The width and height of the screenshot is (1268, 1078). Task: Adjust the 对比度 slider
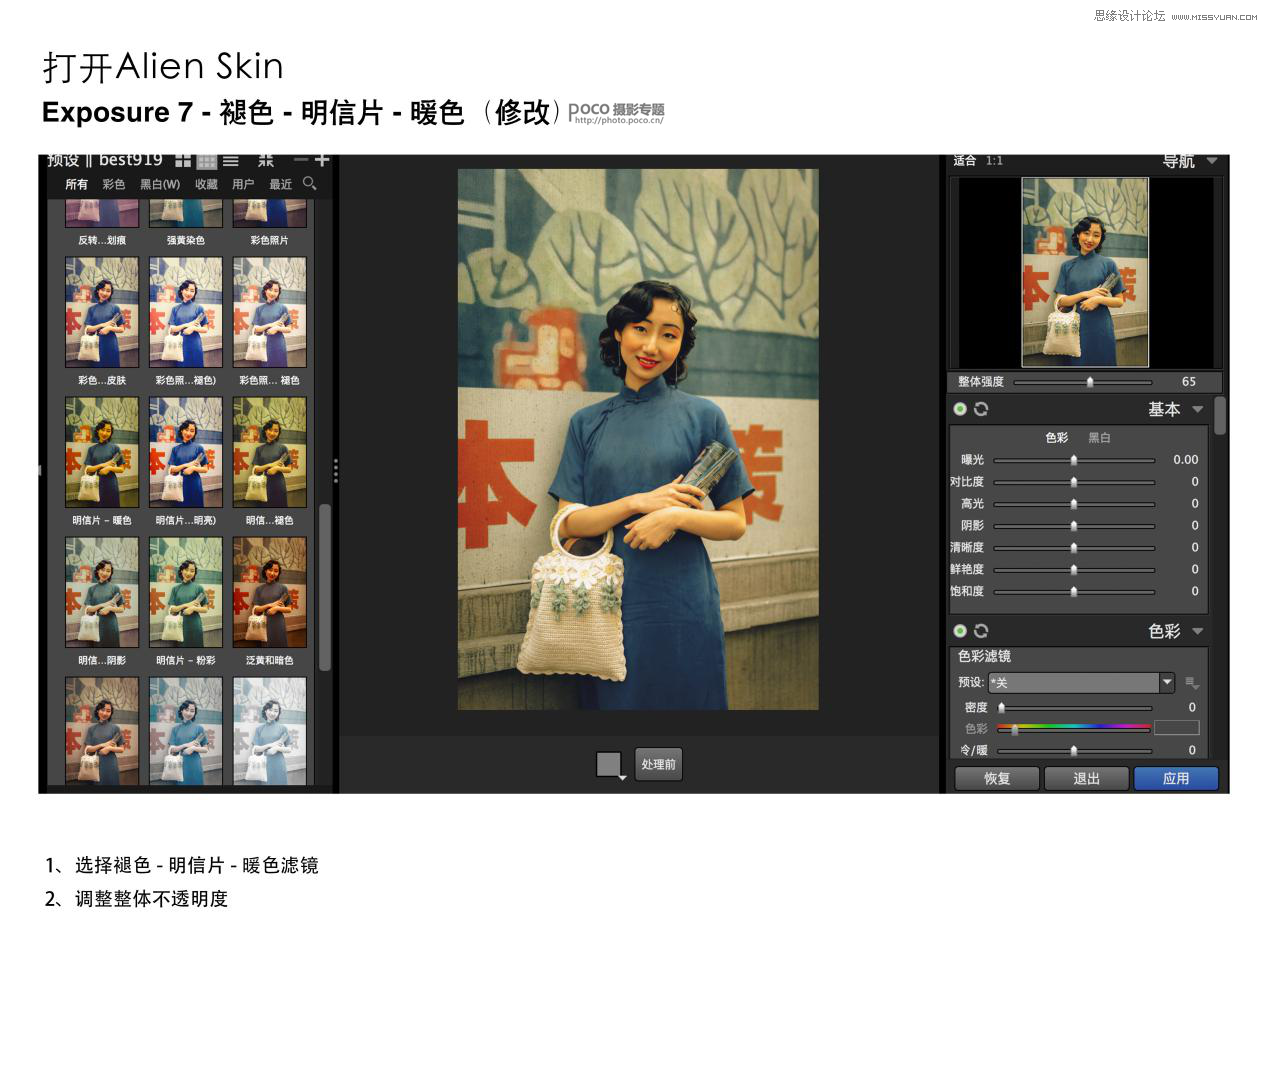pos(1074,482)
